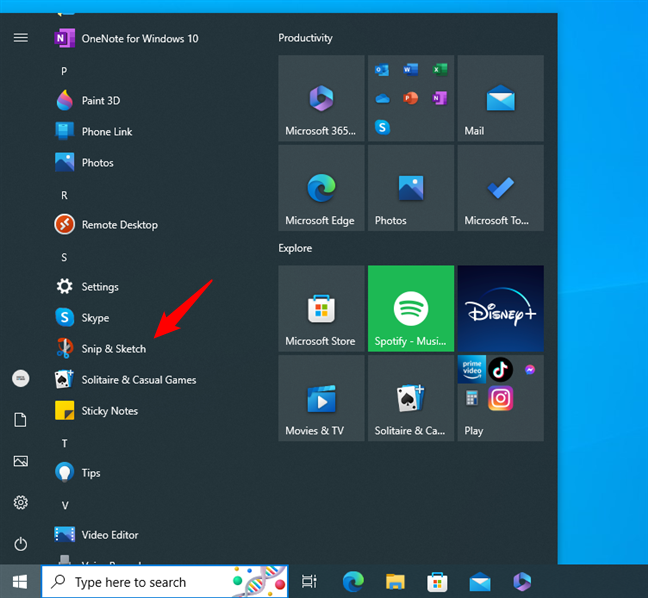648x598 pixels.
Task: Click the Explore group heading
Action: (x=295, y=248)
